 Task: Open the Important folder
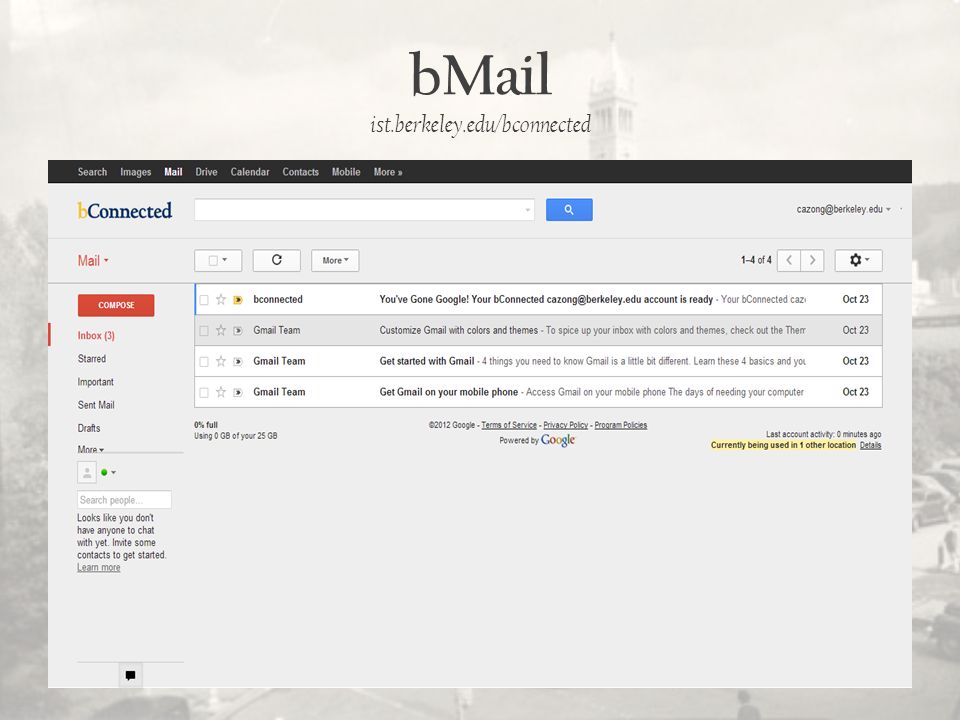[x=96, y=382]
